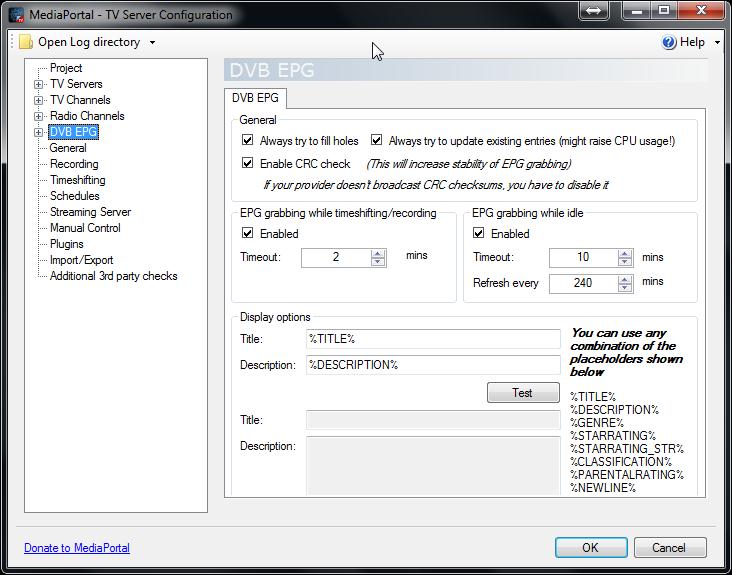Click the idle Timeout number field

pyautogui.click(x=584, y=258)
